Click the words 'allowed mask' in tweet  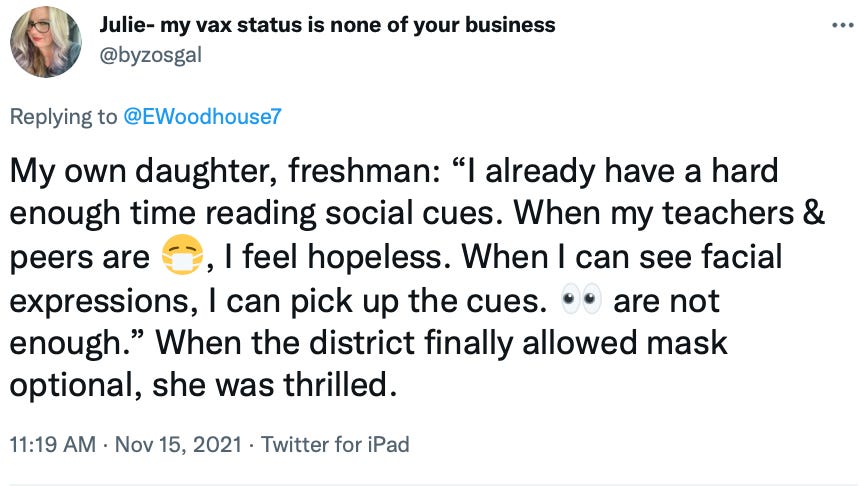tap(625, 342)
